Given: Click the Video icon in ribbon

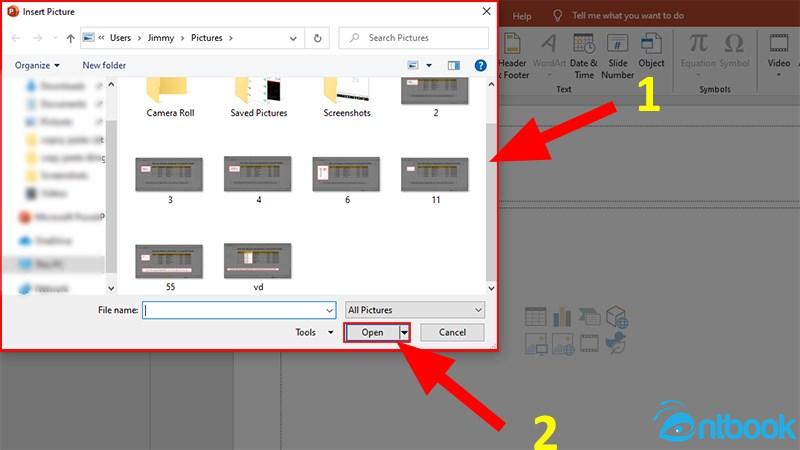Looking at the screenshot, I should tap(779, 52).
